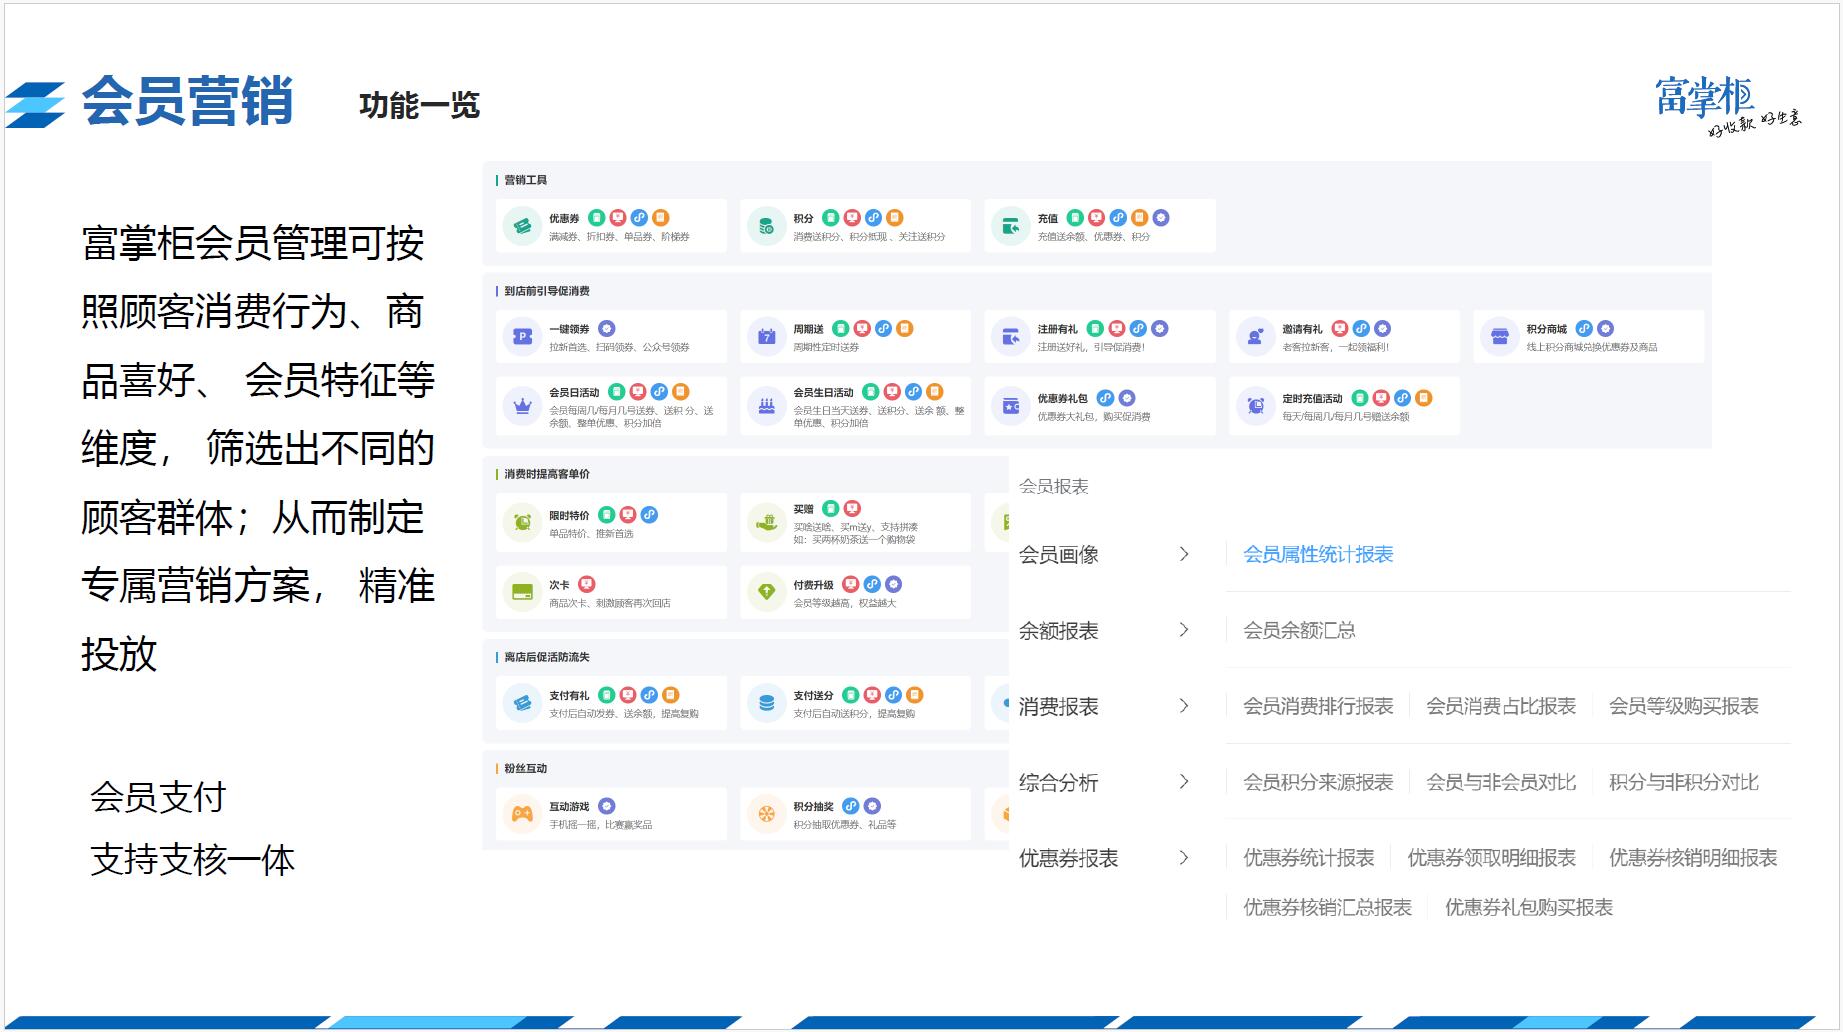Viewport: 1843px width, 1032px height.
Task: Select the 互动游戏 gamepad icon
Action: click(522, 814)
